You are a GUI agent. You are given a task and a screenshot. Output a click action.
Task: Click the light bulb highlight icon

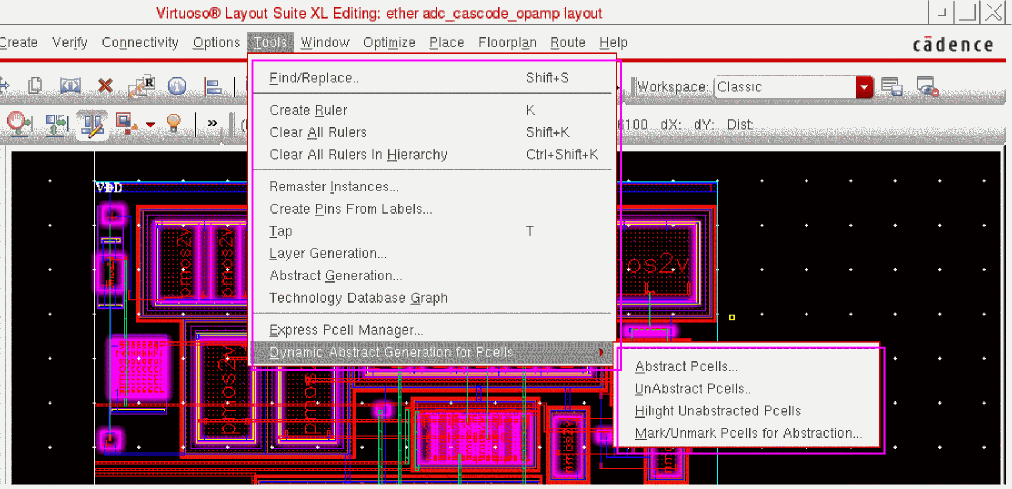pyautogui.click(x=173, y=123)
